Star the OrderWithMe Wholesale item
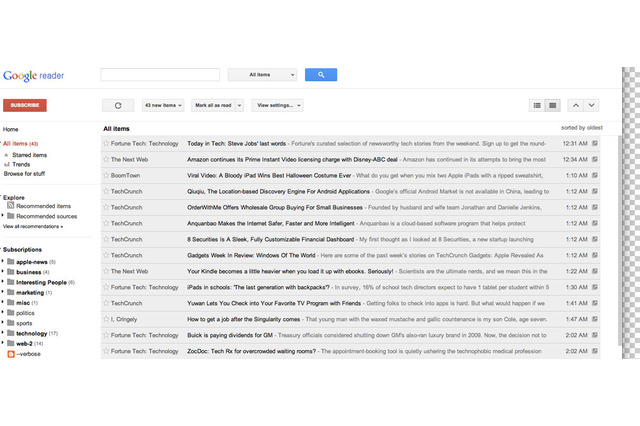Viewport: 640px width, 426px height. (x=106, y=207)
